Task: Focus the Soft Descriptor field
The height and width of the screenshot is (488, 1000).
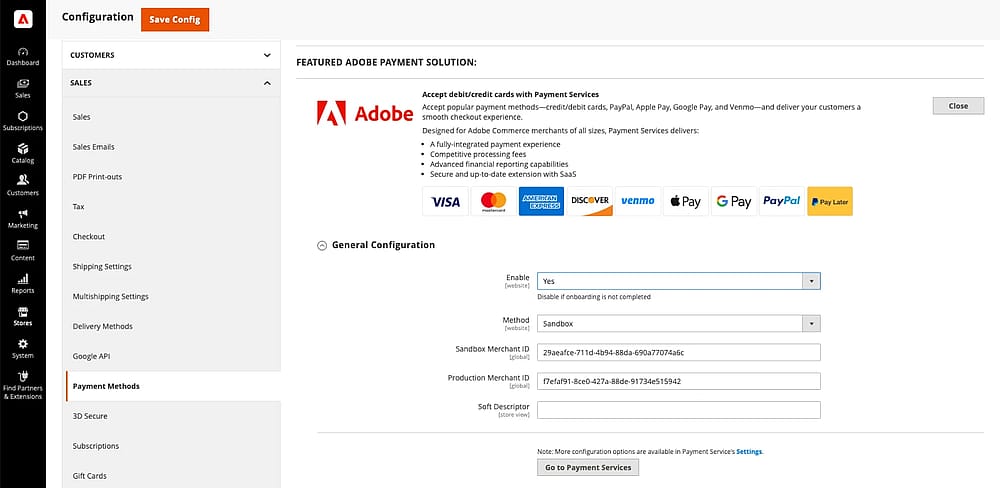Action: click(679, 410)
